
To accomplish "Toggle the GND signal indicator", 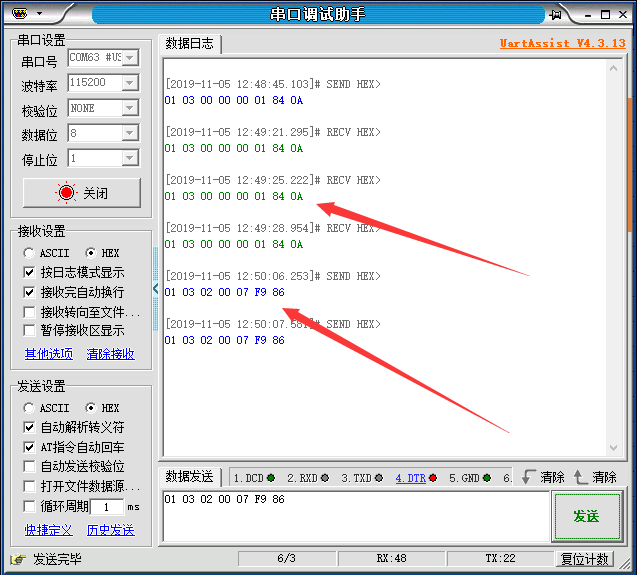I will click(487, 478).
